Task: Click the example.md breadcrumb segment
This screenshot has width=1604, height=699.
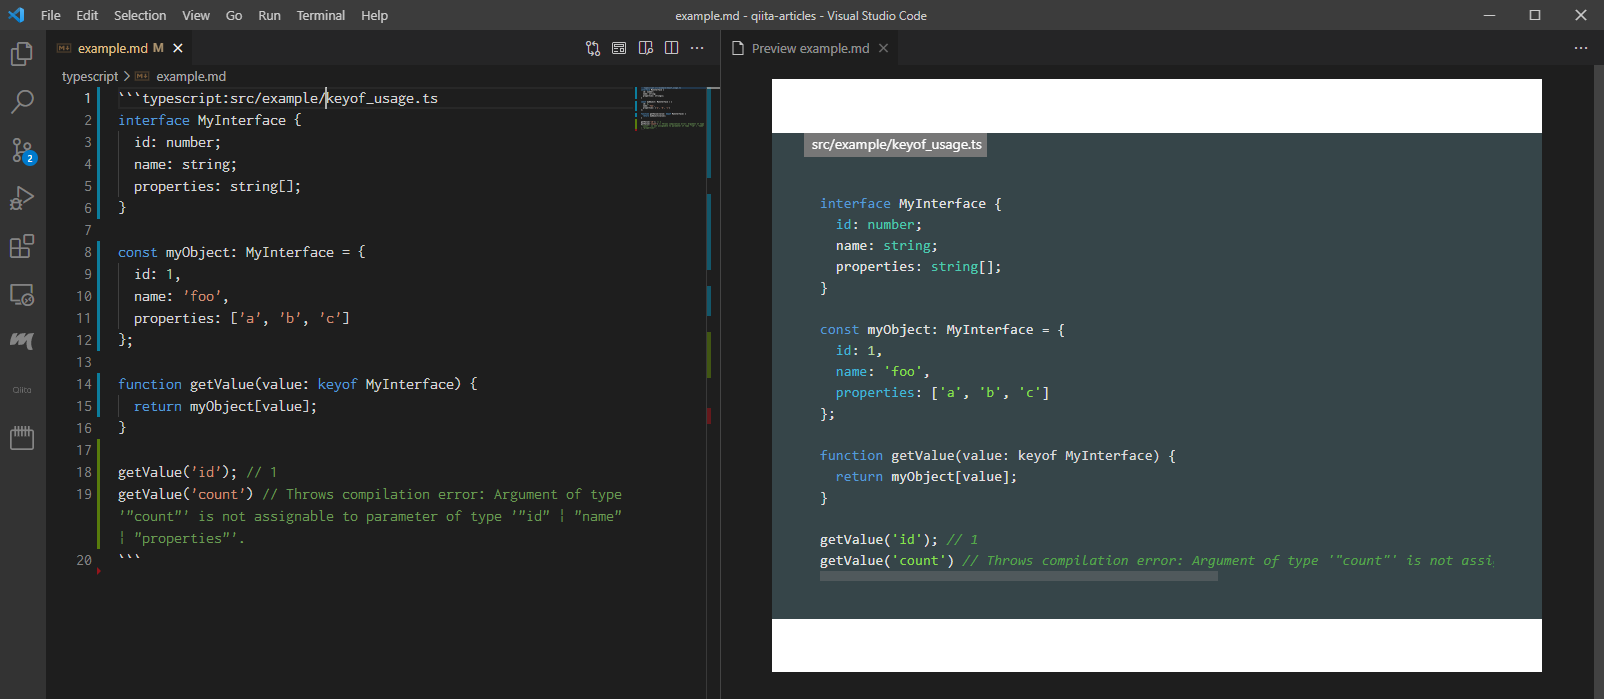Action: click(191, 76)
